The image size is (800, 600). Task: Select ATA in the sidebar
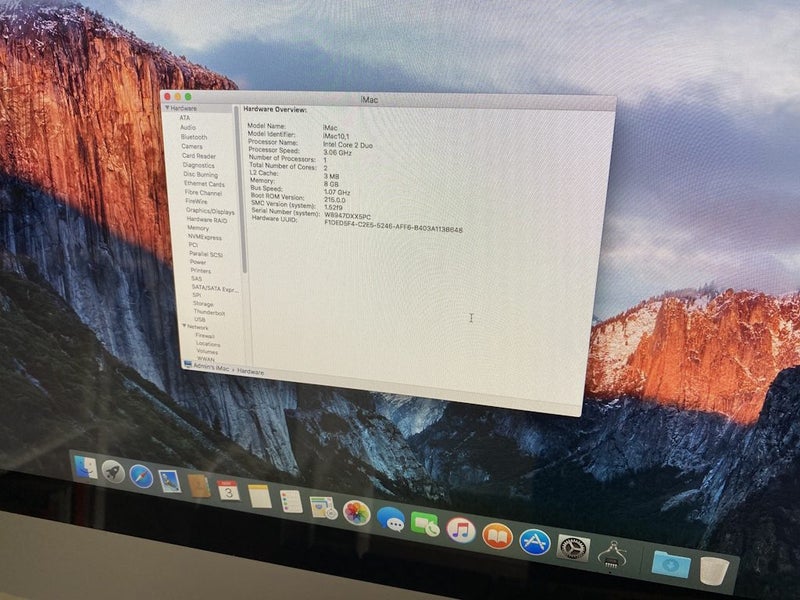click(x=185, y=118)
